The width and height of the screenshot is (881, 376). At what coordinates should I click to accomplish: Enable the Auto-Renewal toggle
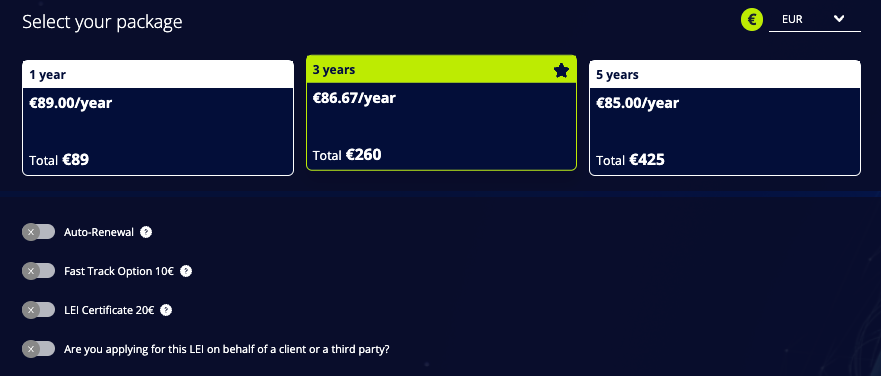(x=39, y=232)
